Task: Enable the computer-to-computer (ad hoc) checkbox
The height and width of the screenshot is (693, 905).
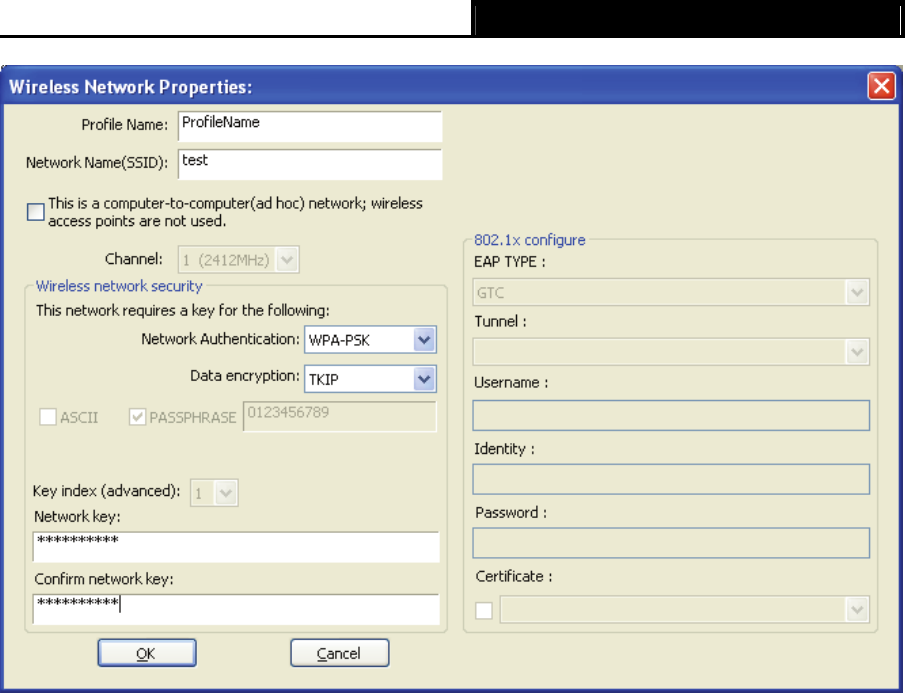Action: coord(36,212)
